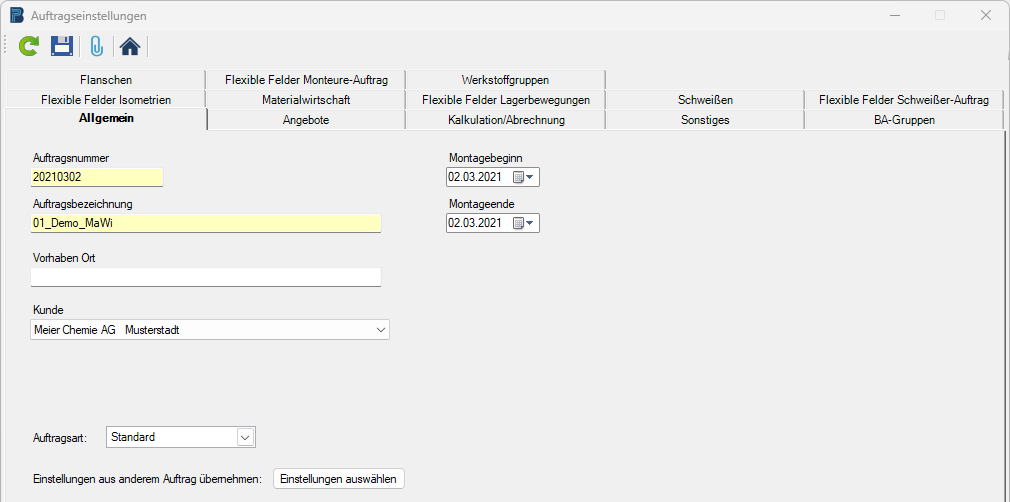
Task: Go home via the house icon
Action: tap(129, 45)
